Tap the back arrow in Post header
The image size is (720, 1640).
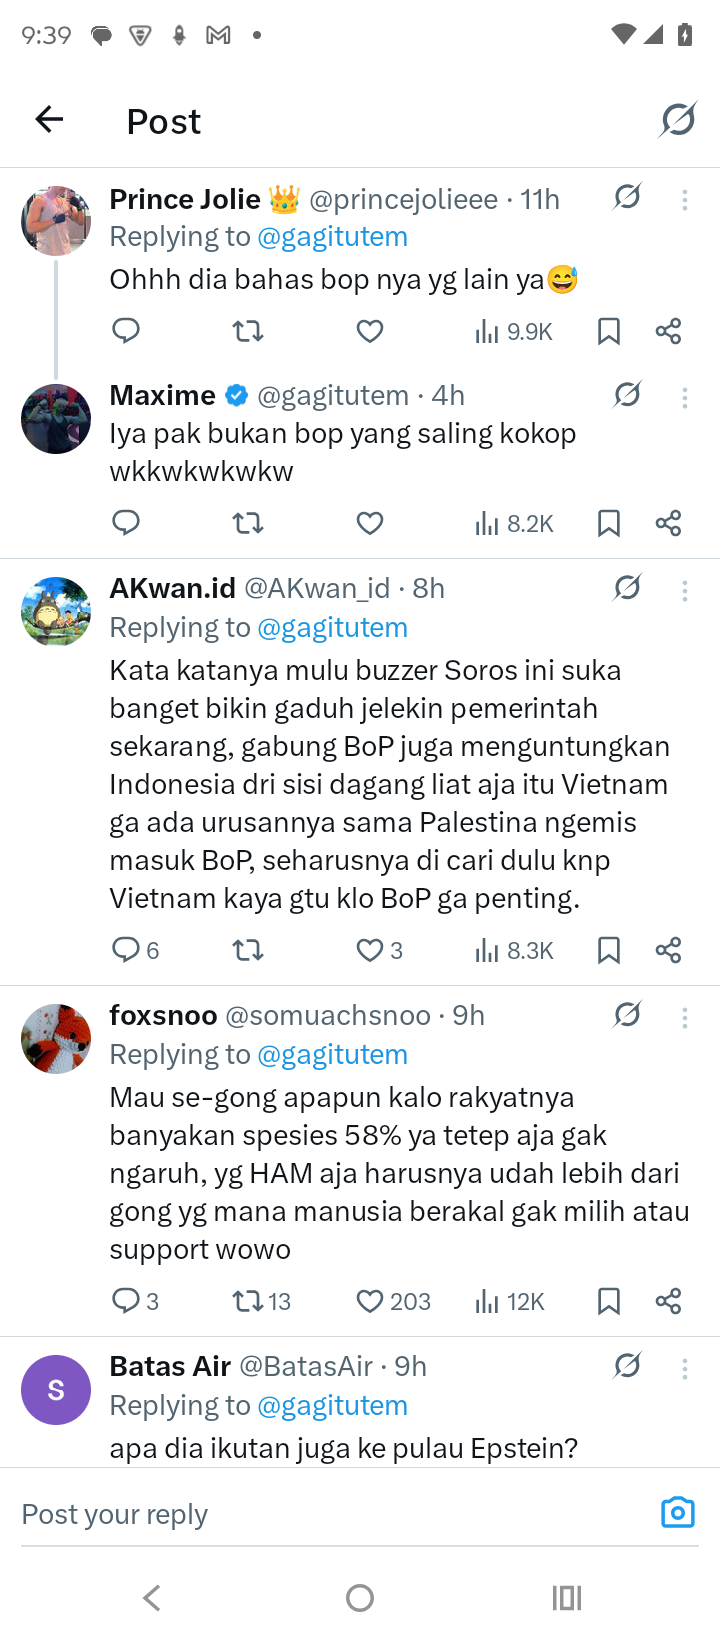coord(49,120)
